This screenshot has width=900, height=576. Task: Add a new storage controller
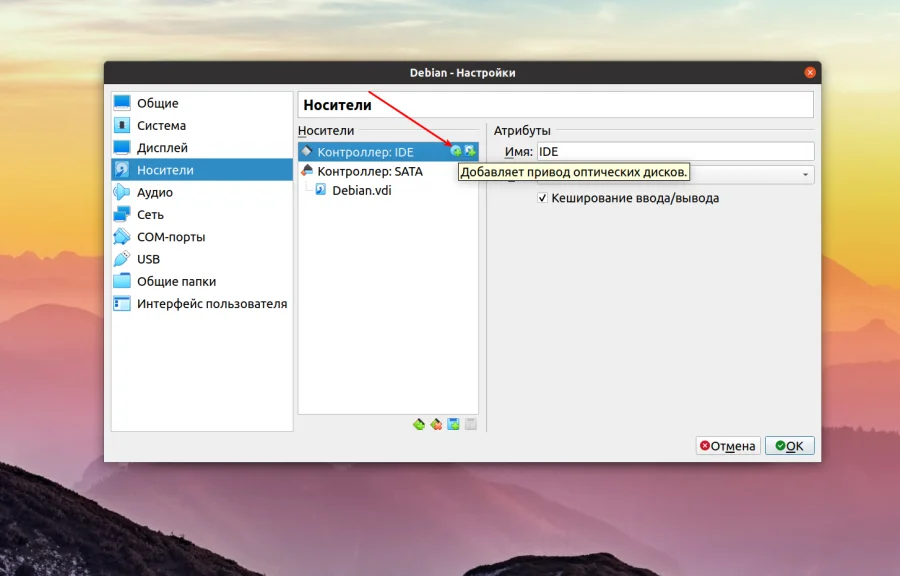(x=419, y=423)
